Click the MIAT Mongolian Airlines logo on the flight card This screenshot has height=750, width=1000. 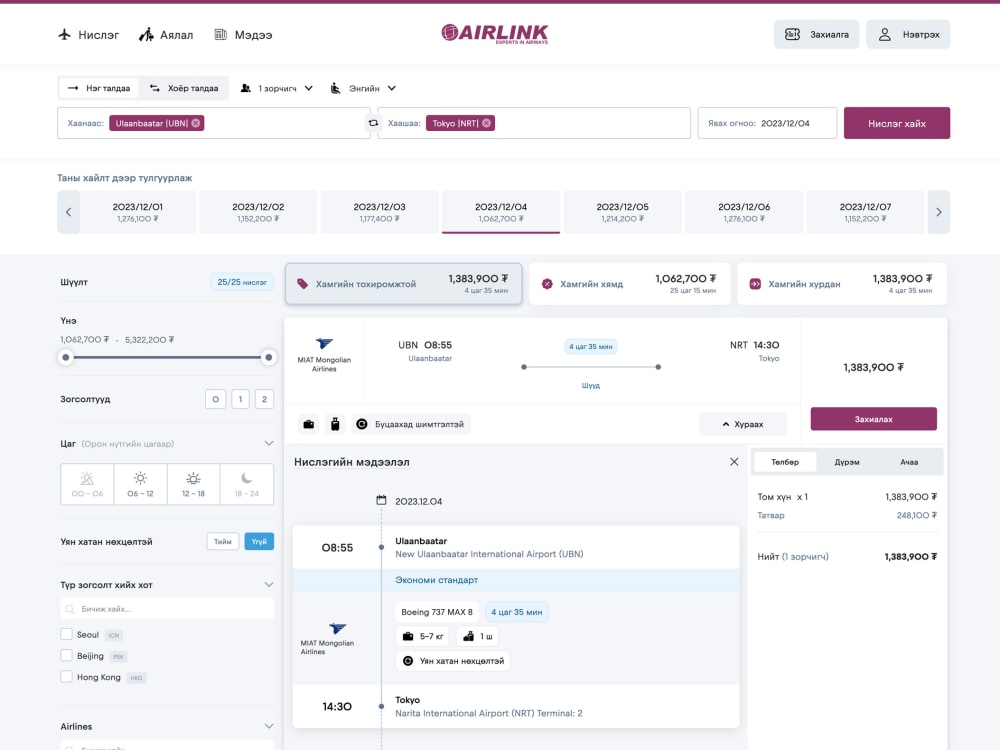(324, 355)
